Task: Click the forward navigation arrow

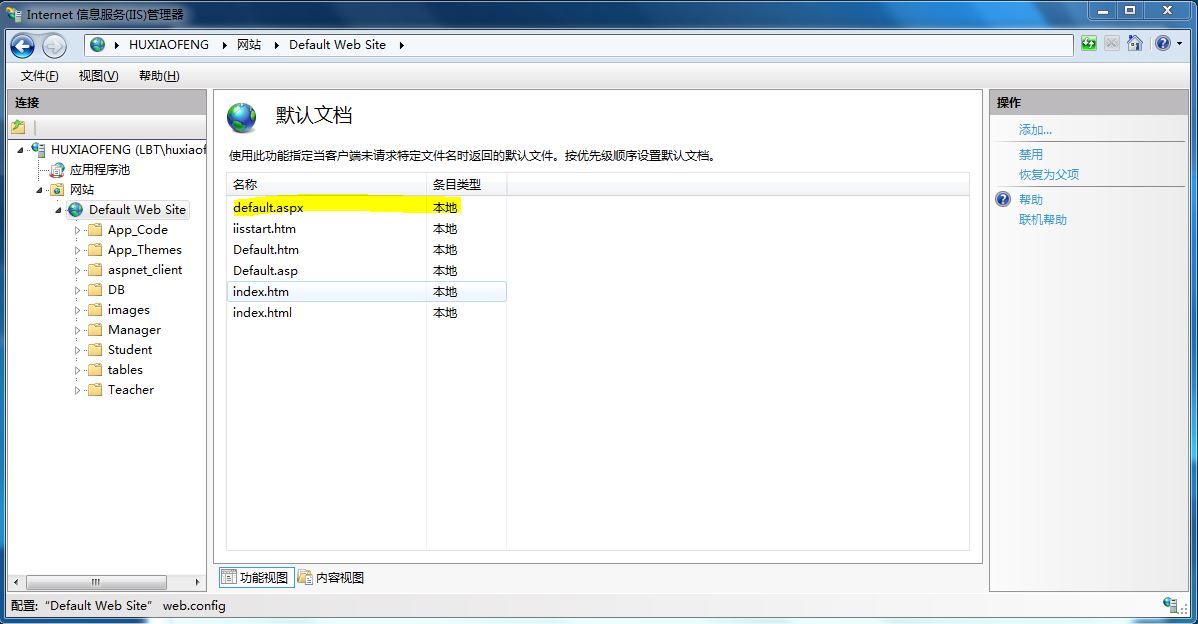Action: [53, 46]
